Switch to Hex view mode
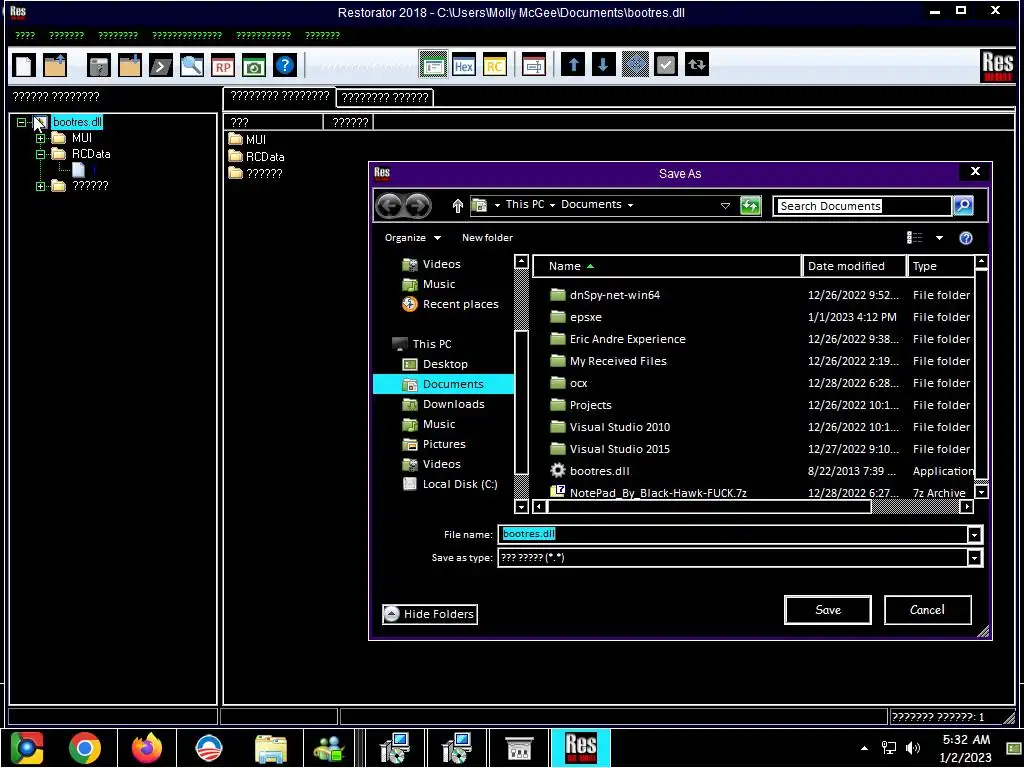 [x=464, y=65]
